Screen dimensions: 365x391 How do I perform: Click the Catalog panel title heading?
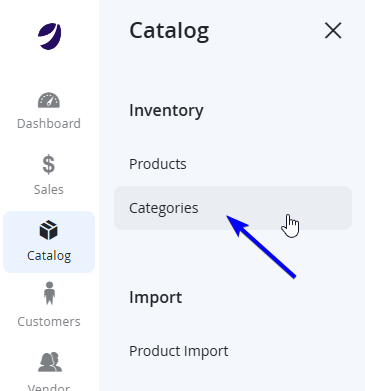pyautogui.click(x=169, y=31)
